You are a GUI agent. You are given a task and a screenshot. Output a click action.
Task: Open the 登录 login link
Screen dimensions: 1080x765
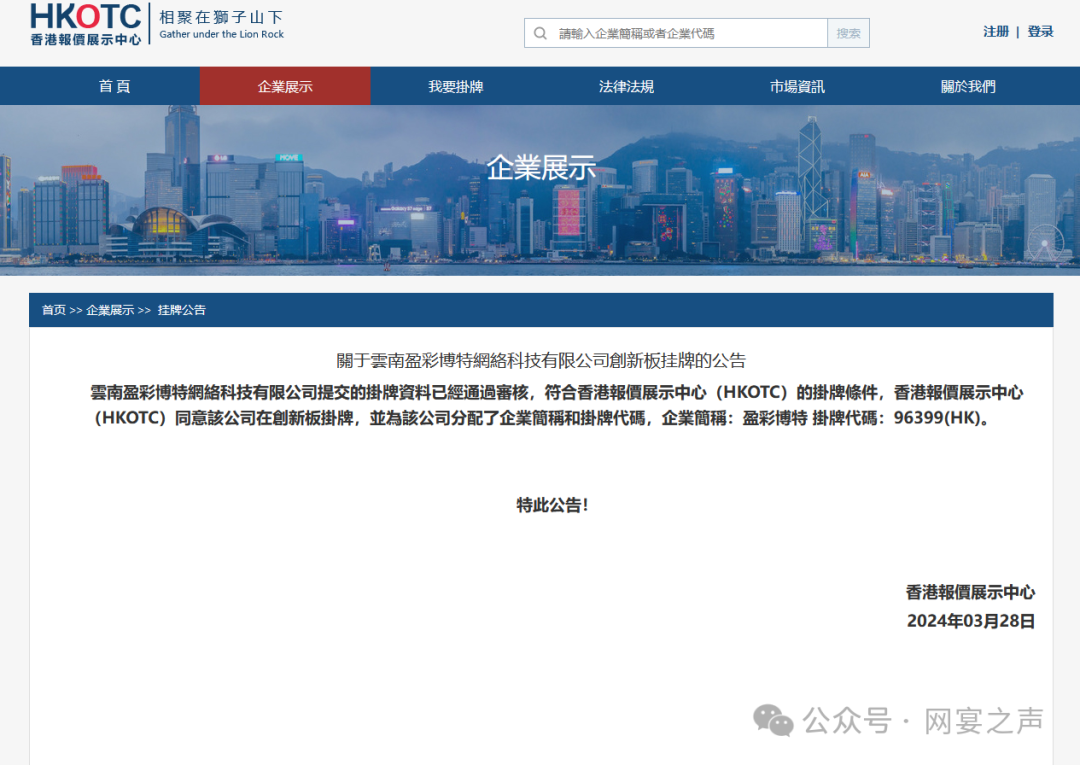click(1040, 32)
